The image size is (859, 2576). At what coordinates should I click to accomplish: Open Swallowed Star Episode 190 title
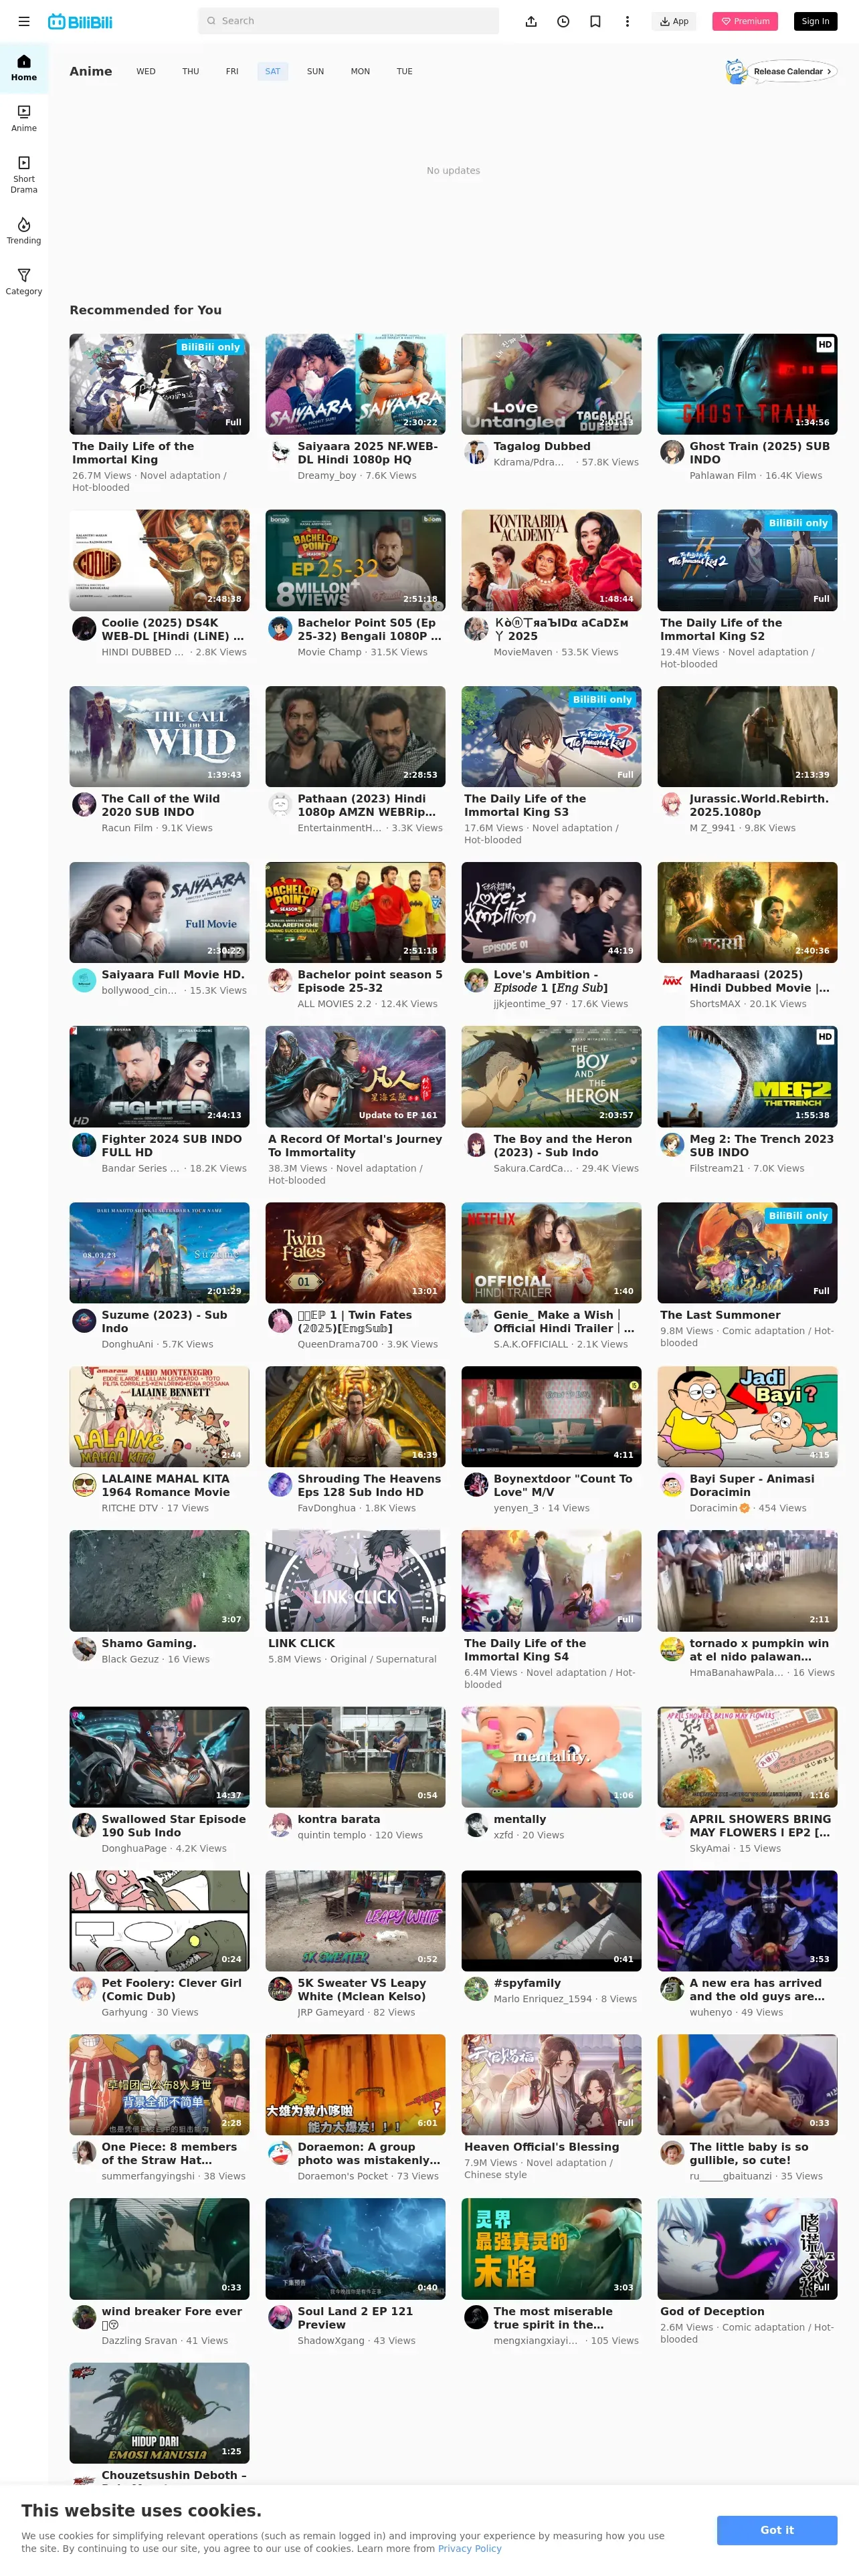point(173,1825)
